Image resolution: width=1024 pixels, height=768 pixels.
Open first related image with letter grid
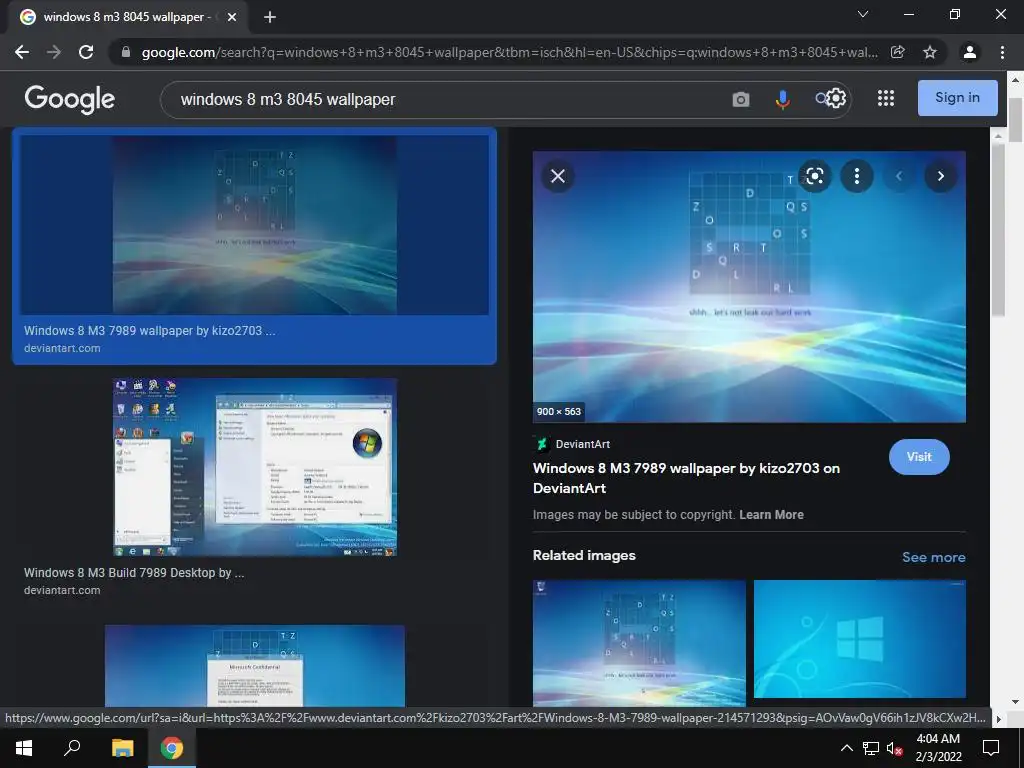pyautogui.click(x=639, y=643)
